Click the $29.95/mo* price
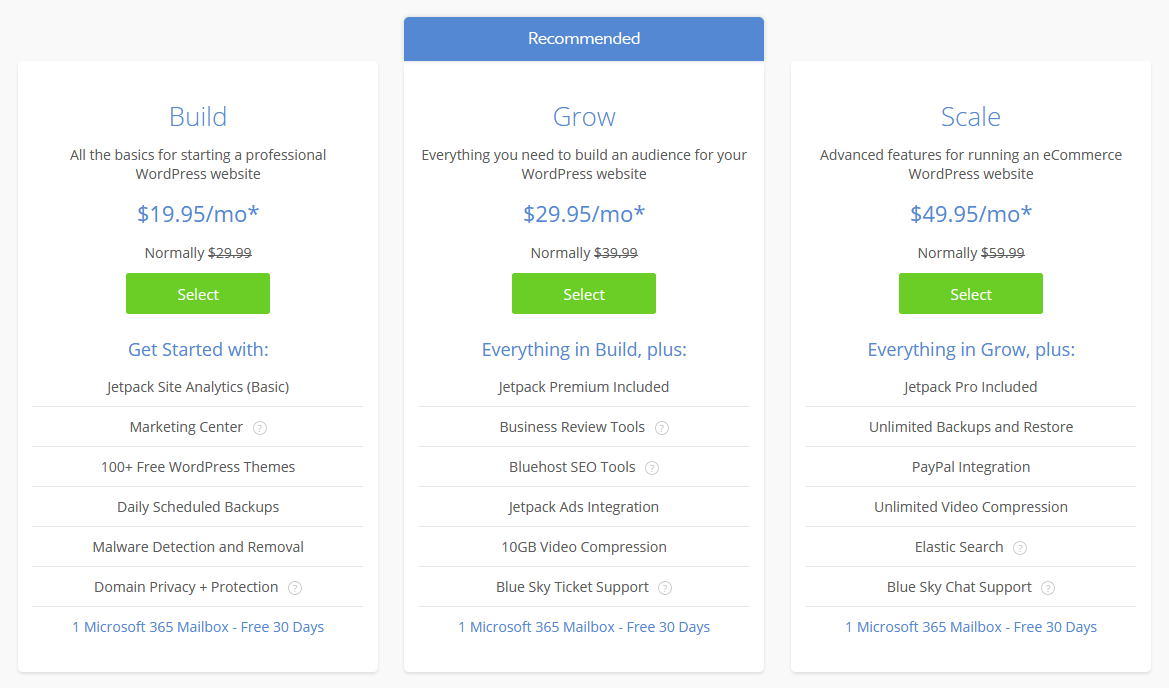 tap(584, 214)
